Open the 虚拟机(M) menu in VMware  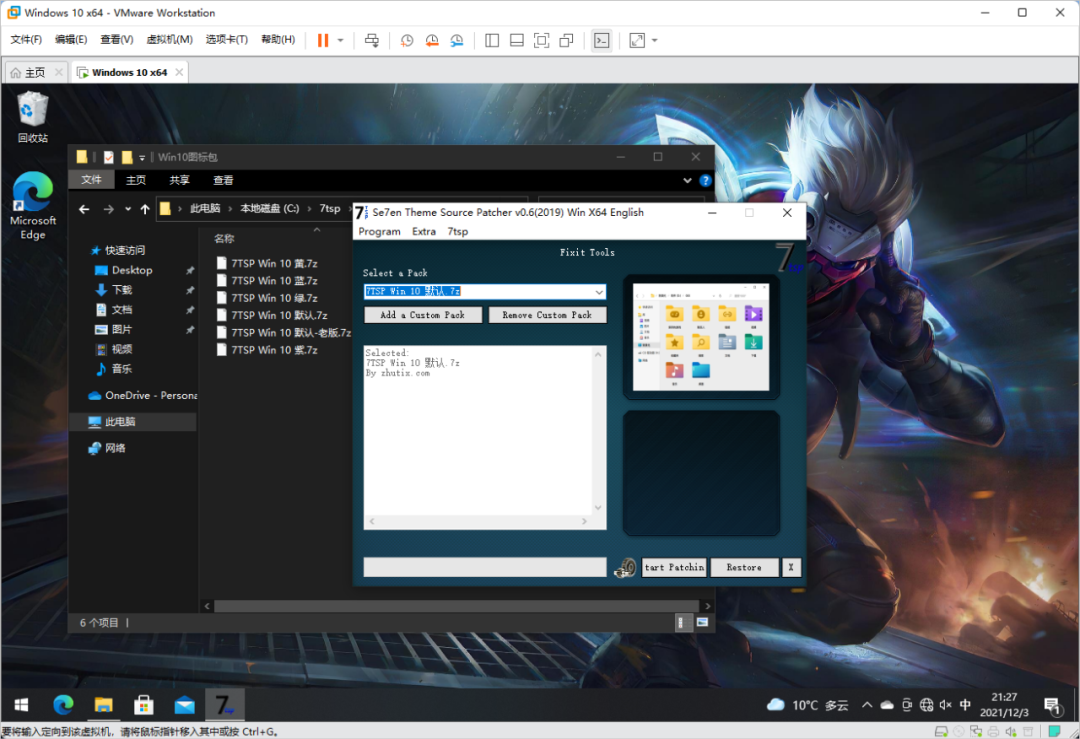coord(169,39)
